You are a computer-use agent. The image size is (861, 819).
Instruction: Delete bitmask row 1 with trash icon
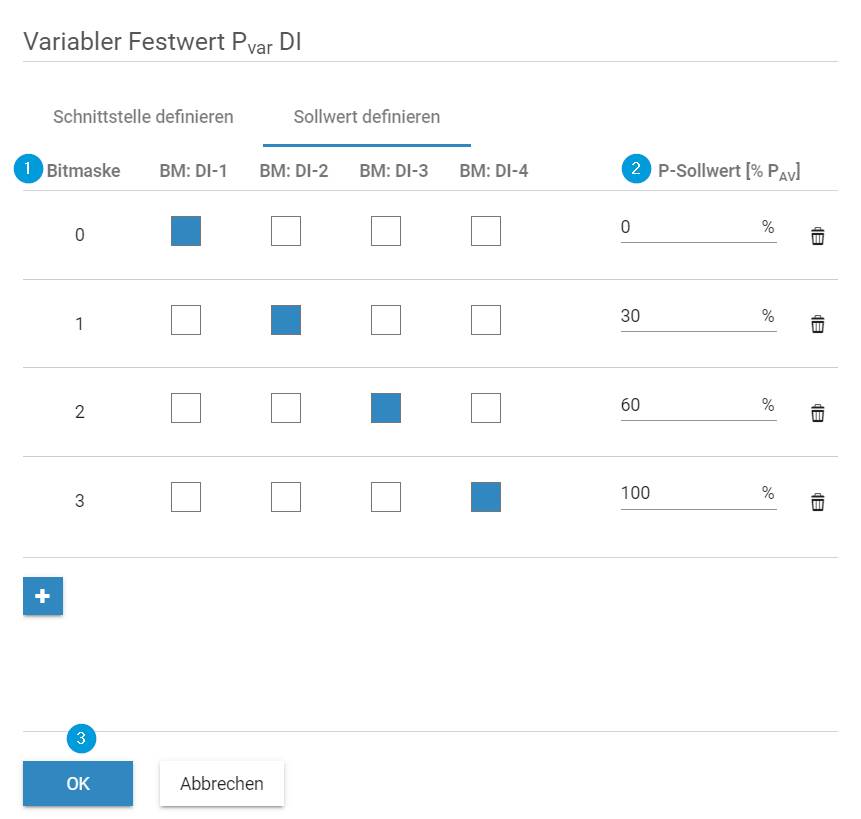point(817,324)
